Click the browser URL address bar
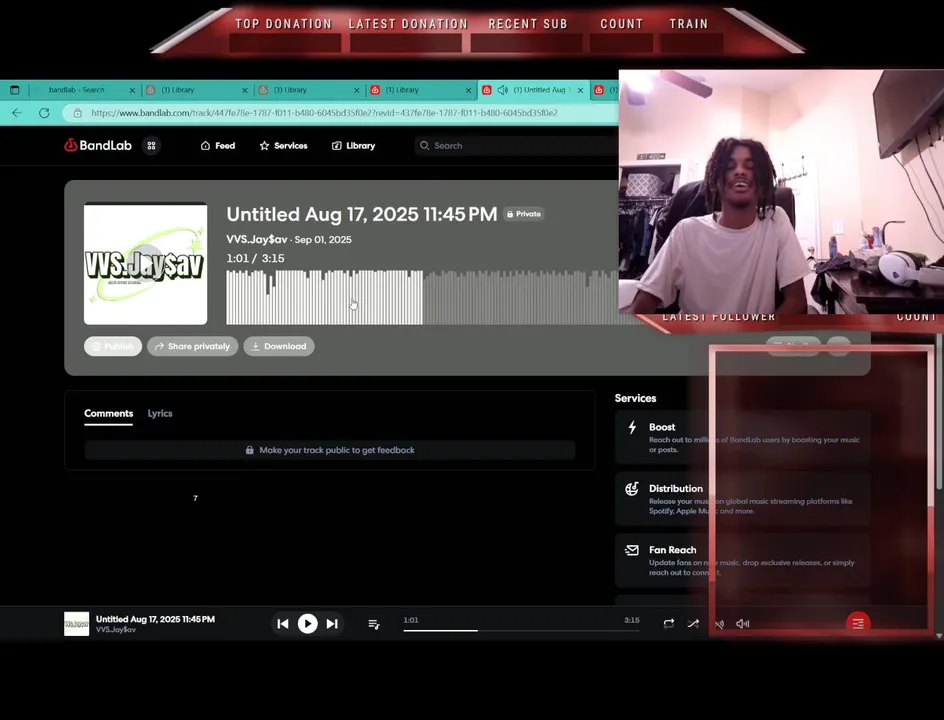The image size is (944, 720). (341, 113)
